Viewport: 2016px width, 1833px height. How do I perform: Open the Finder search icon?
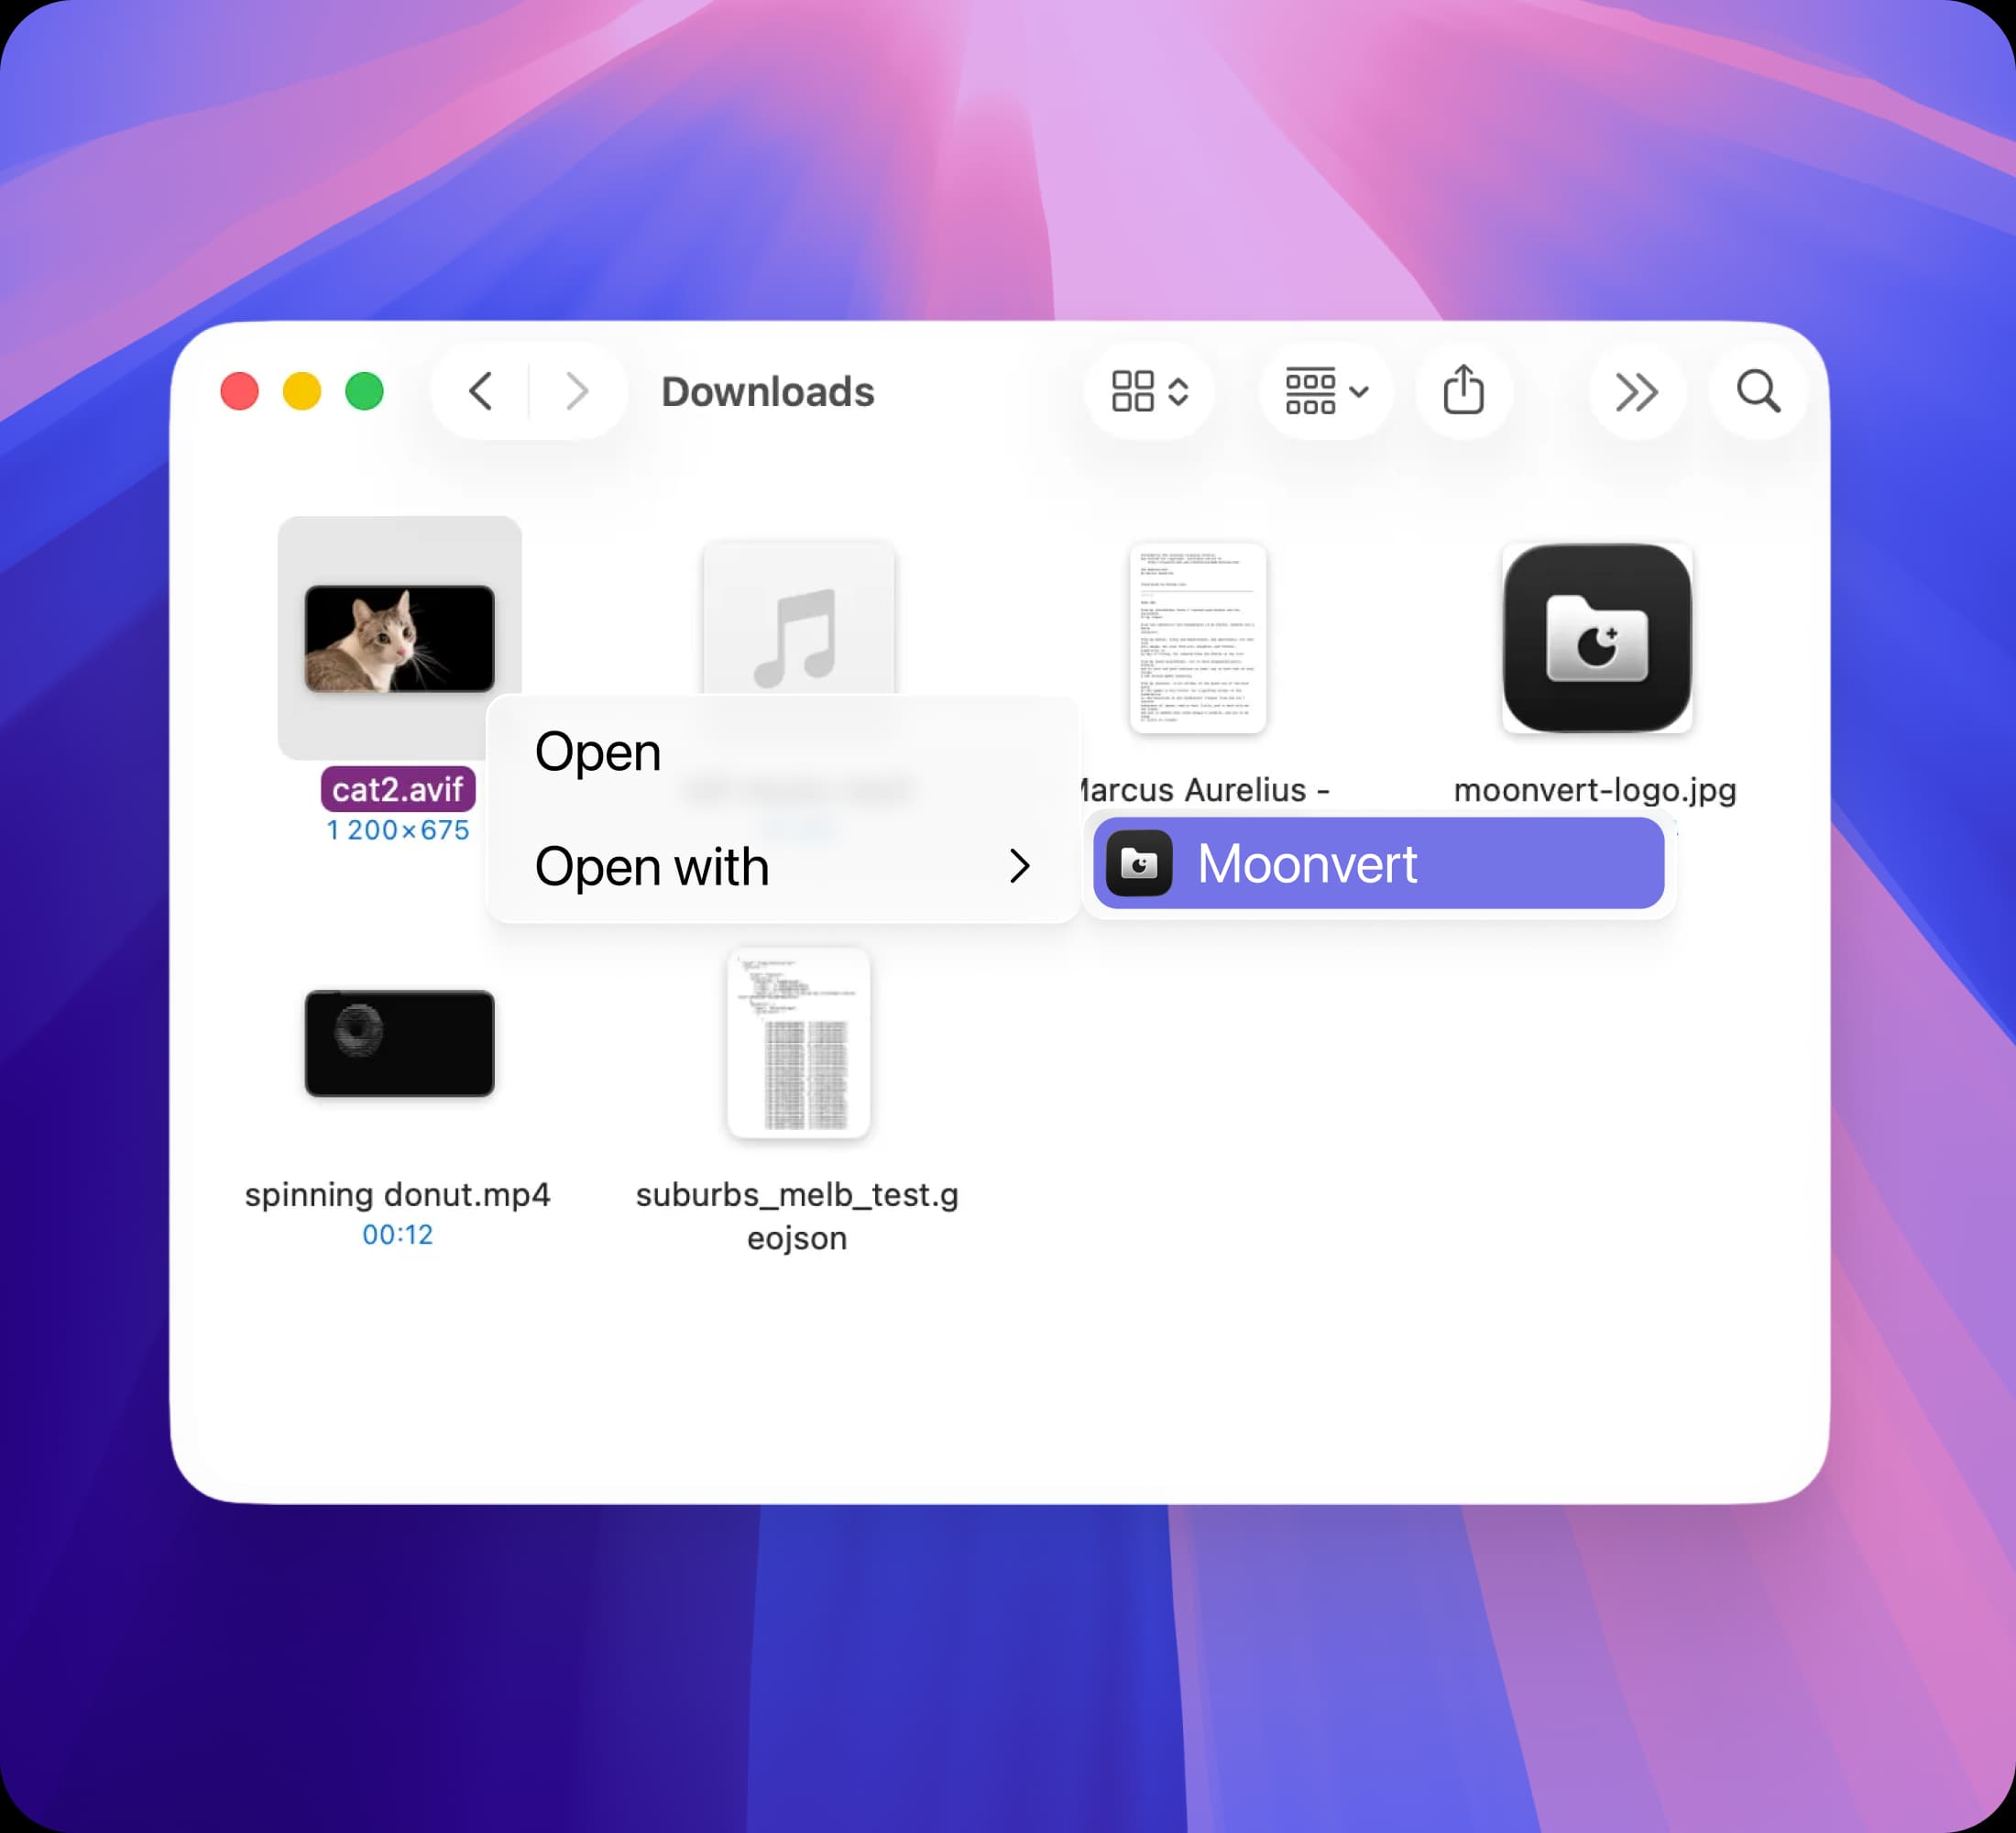1757,392
